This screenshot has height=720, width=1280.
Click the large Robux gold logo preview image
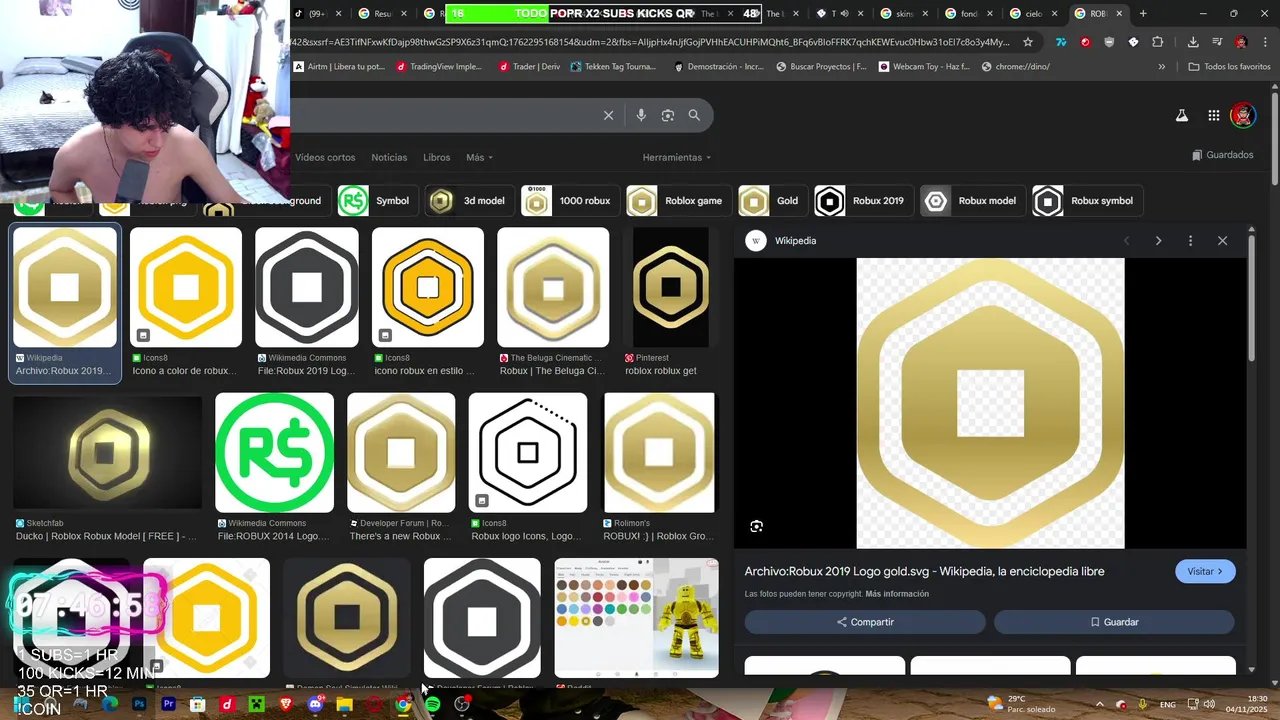990,403
